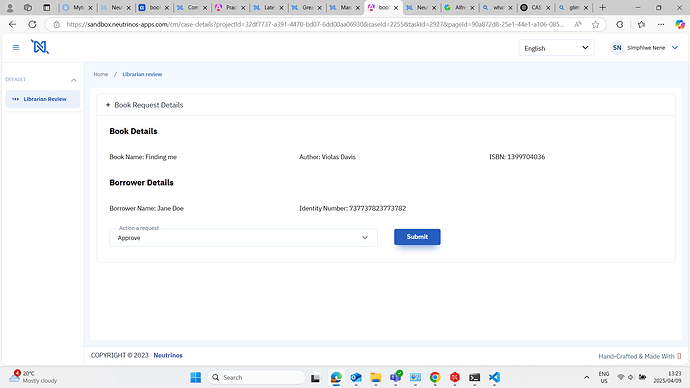The height and width of the screenshot is (388, 690).
Task: Open the hamburger menu icon
Action: 16,48
